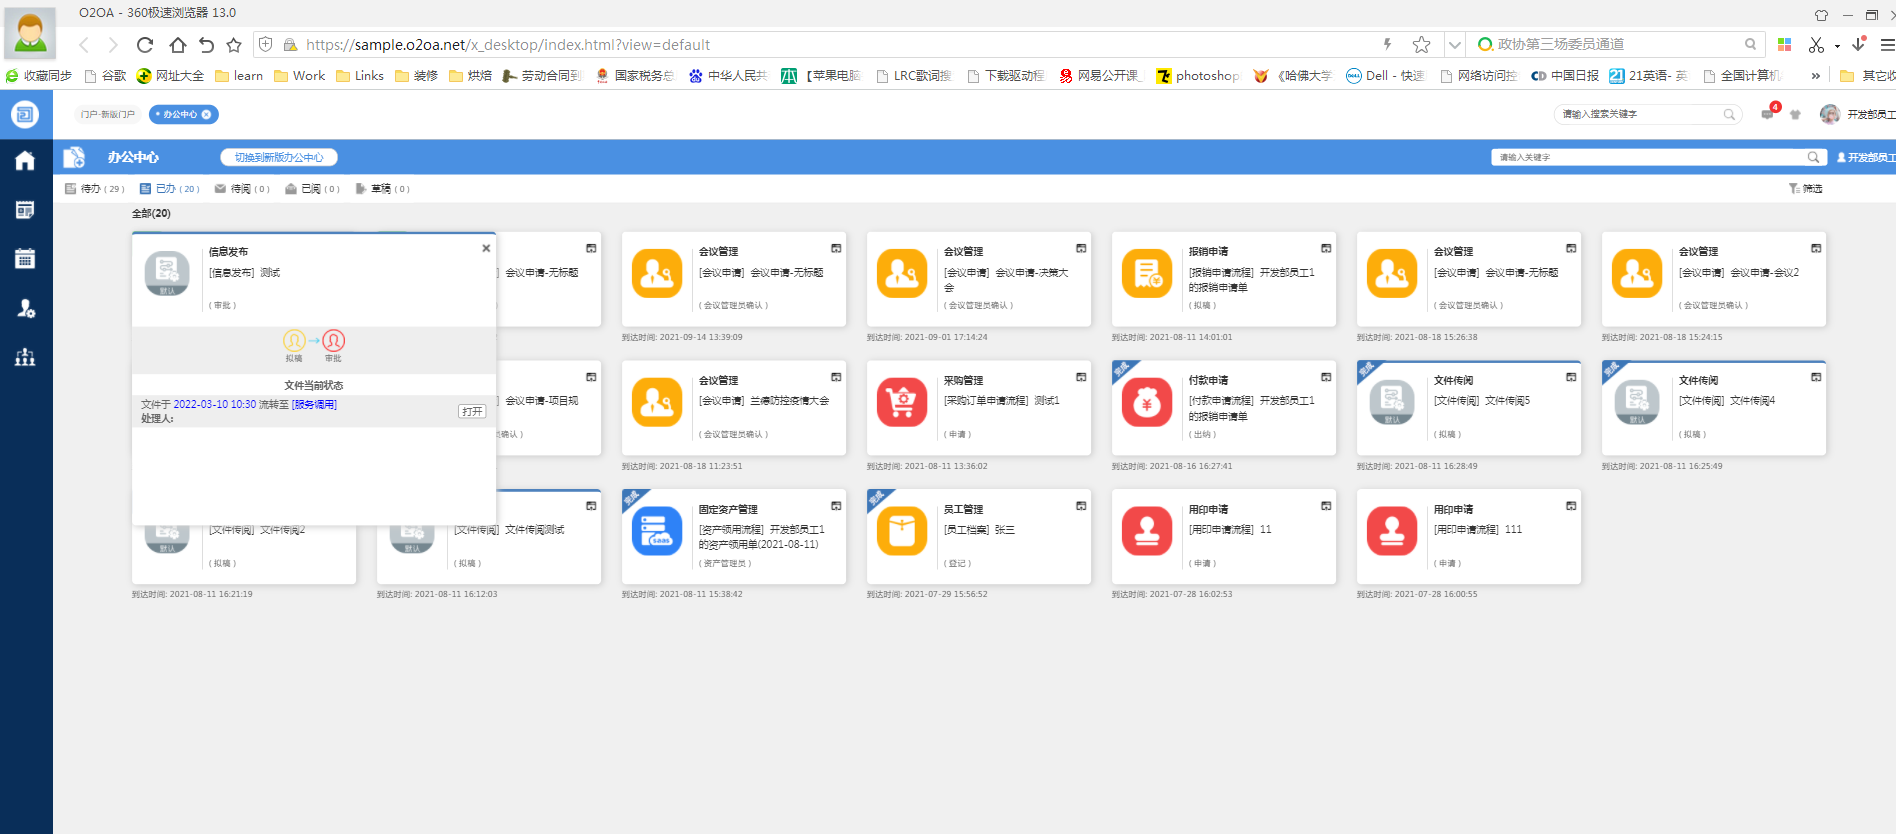Click the 拟稿 node icon in the popup flow
The height and width of the screenshot is (834, 1896).
294,341
